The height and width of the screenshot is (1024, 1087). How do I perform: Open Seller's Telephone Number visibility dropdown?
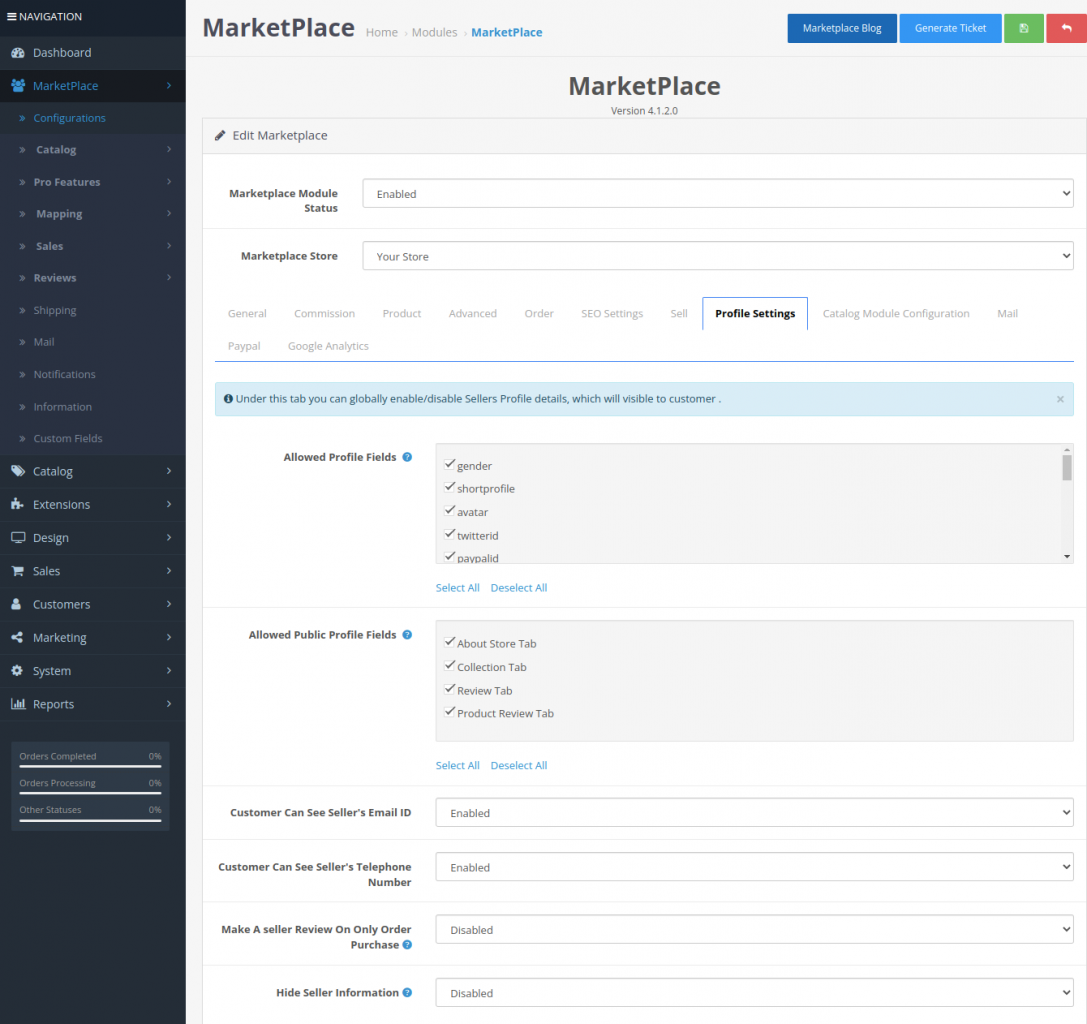point(754,867)
